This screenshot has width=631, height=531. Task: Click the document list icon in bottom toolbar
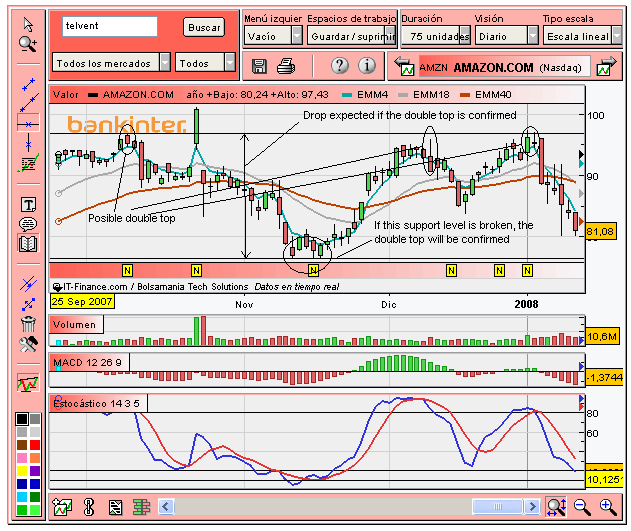[115, 508]
